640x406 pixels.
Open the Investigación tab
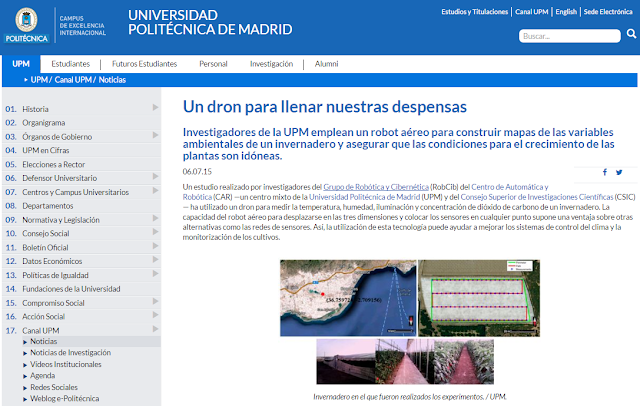click(271, 64)
